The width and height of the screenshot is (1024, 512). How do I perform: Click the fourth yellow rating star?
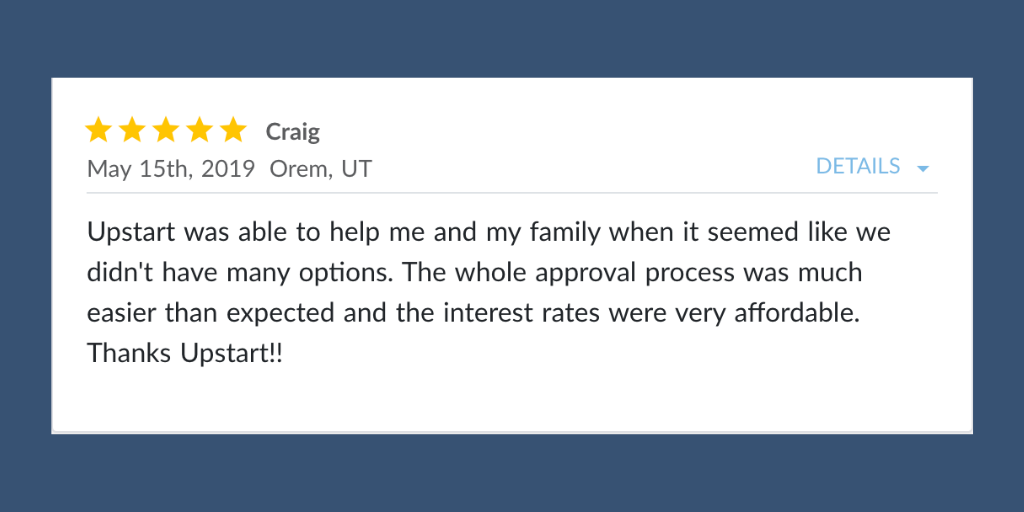199,130
